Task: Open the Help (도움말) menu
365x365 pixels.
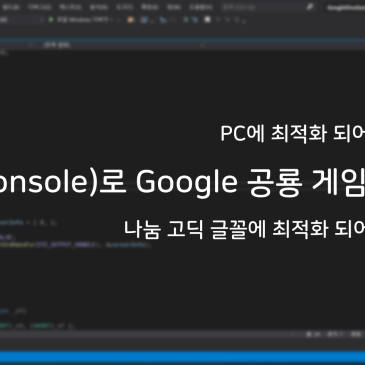Action: coord(201,7)
